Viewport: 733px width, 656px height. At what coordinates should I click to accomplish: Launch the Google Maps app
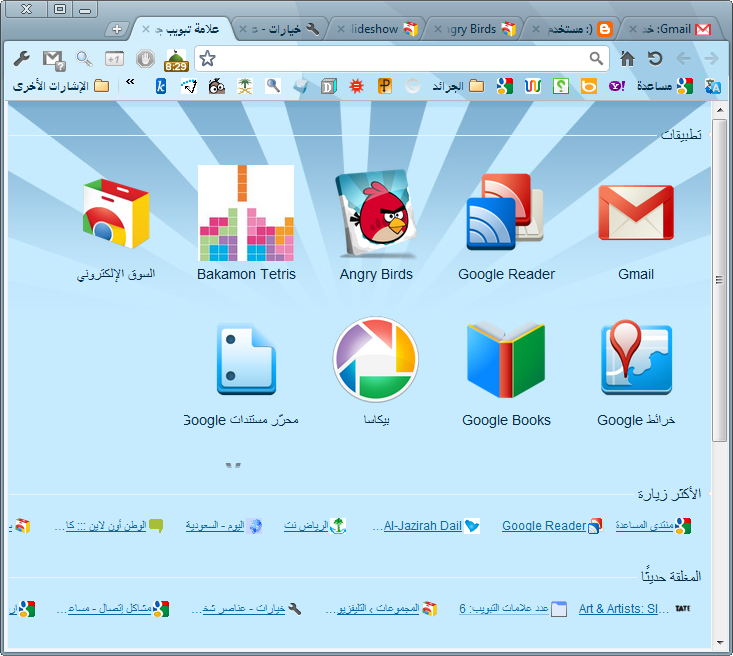click(636, 373)
